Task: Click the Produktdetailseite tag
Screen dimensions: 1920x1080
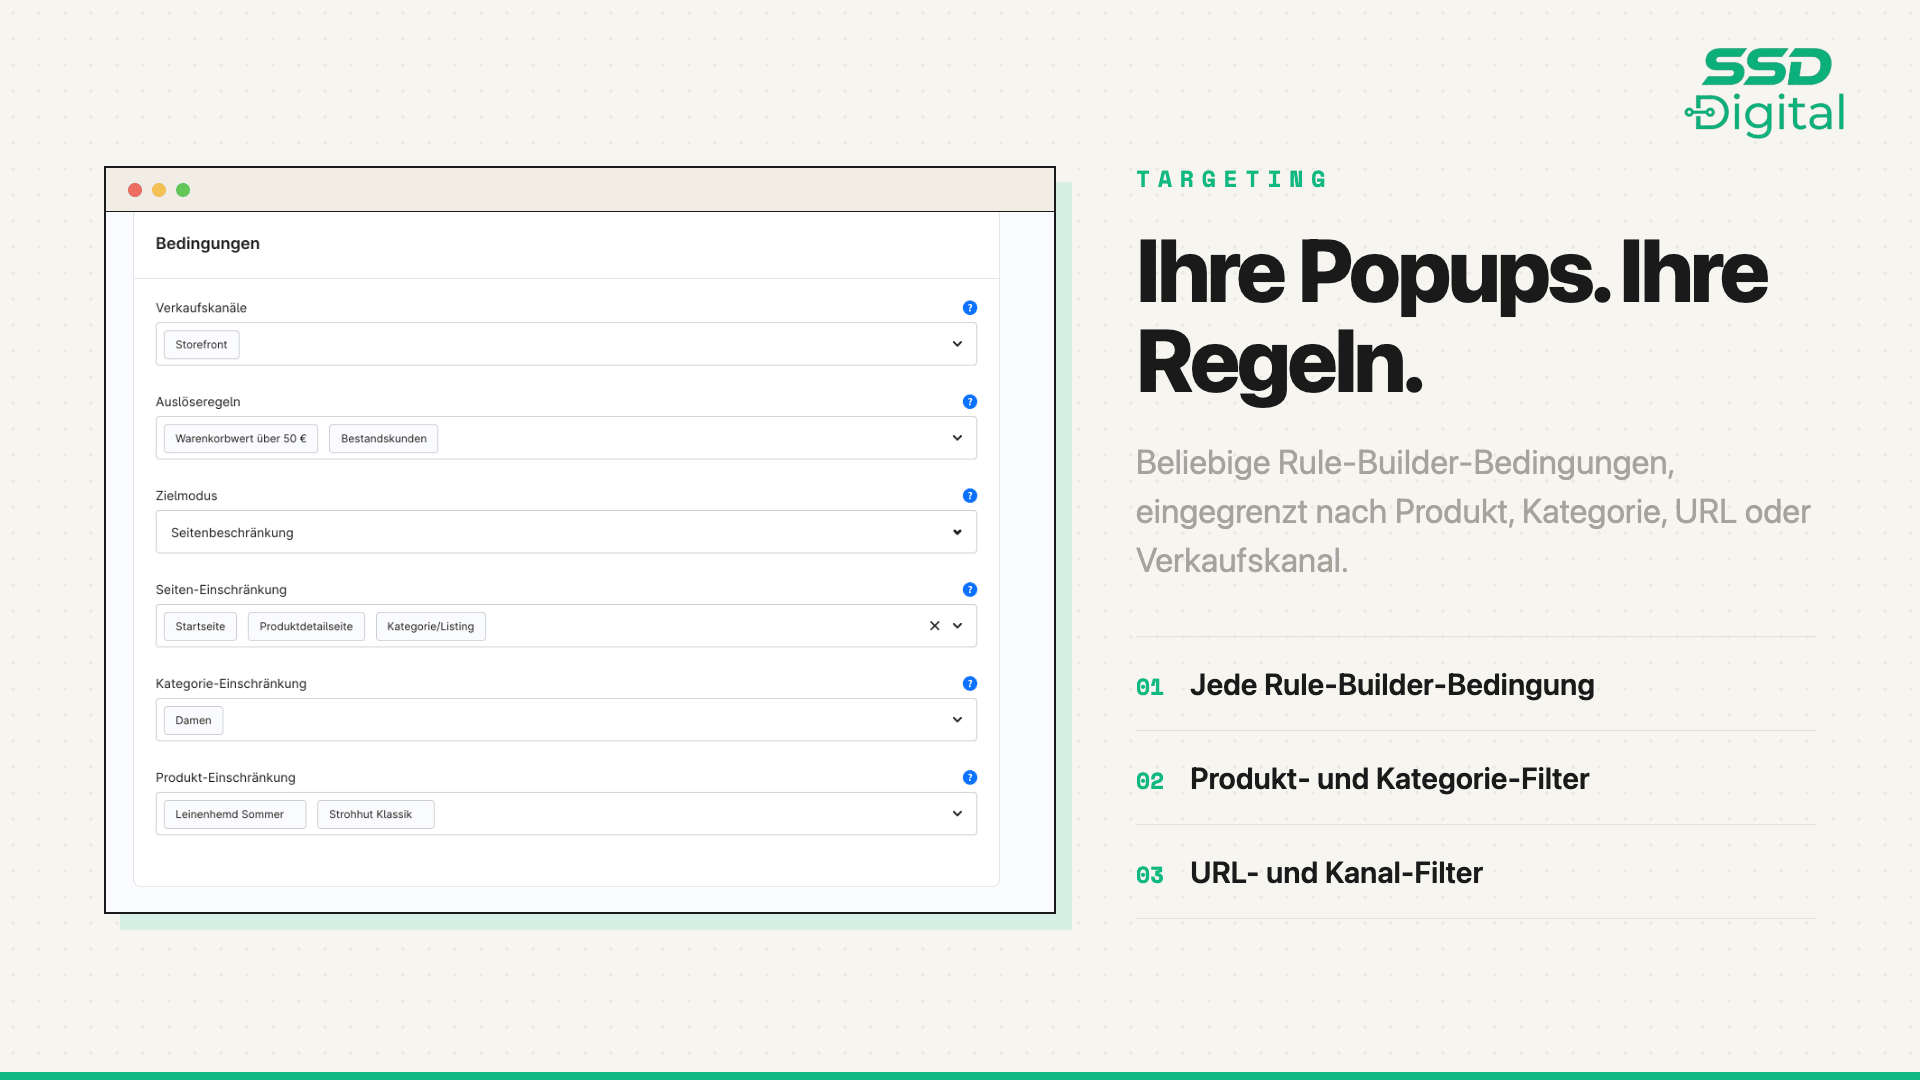Action: (x=306, y=627)
